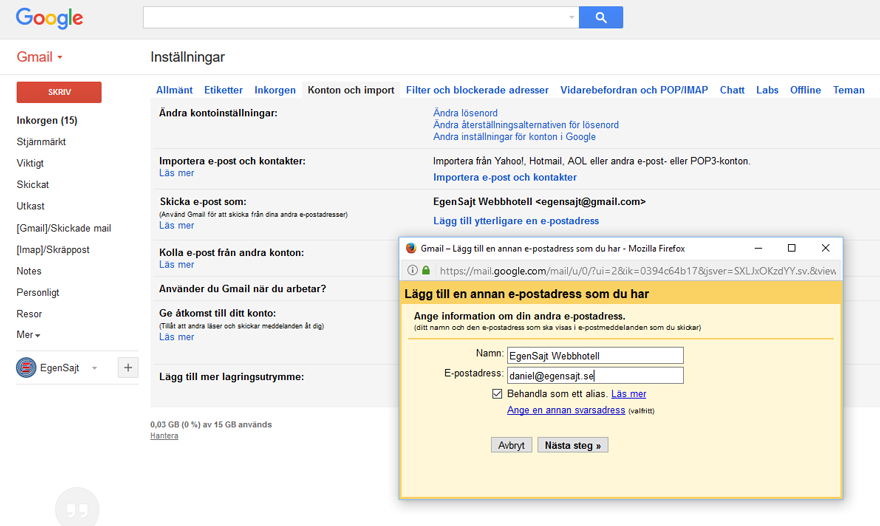Open the Resor label
The height and width of the screenshot is (526, 880).
29,314
